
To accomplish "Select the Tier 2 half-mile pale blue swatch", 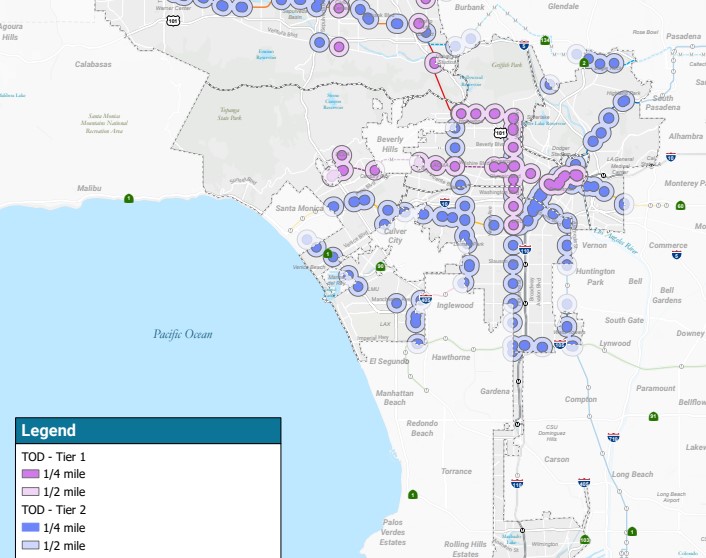I will tap(30, 546).
